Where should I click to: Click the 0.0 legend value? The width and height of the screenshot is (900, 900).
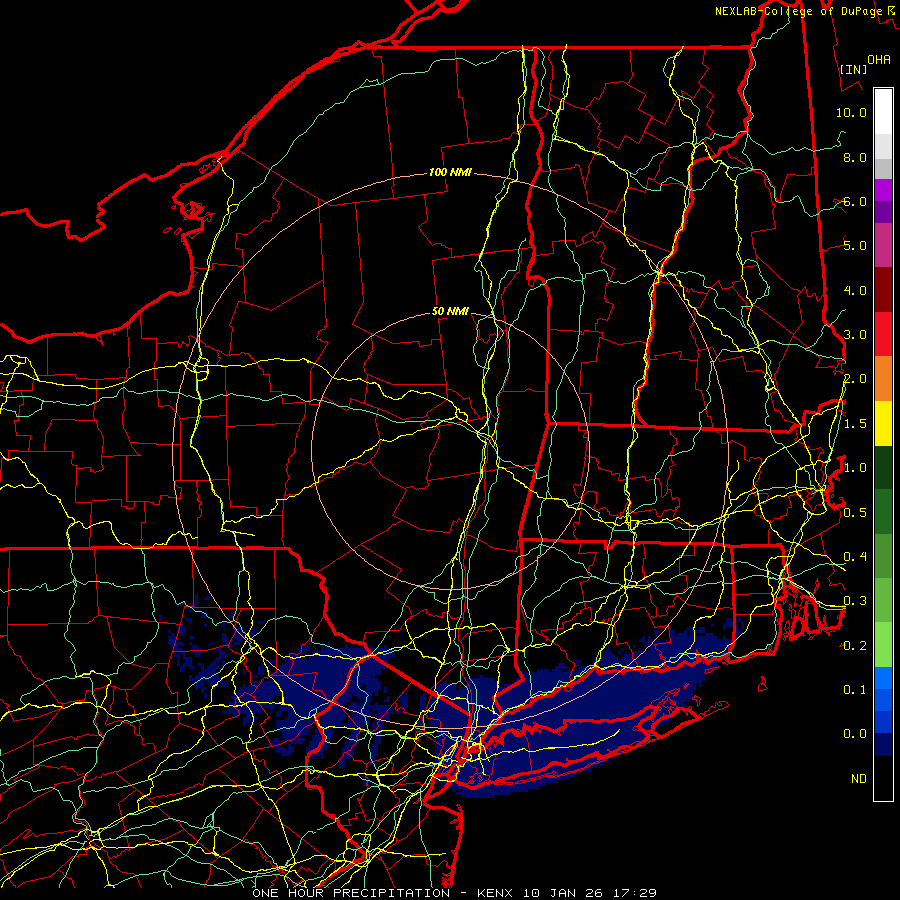(x=855, y=734)
